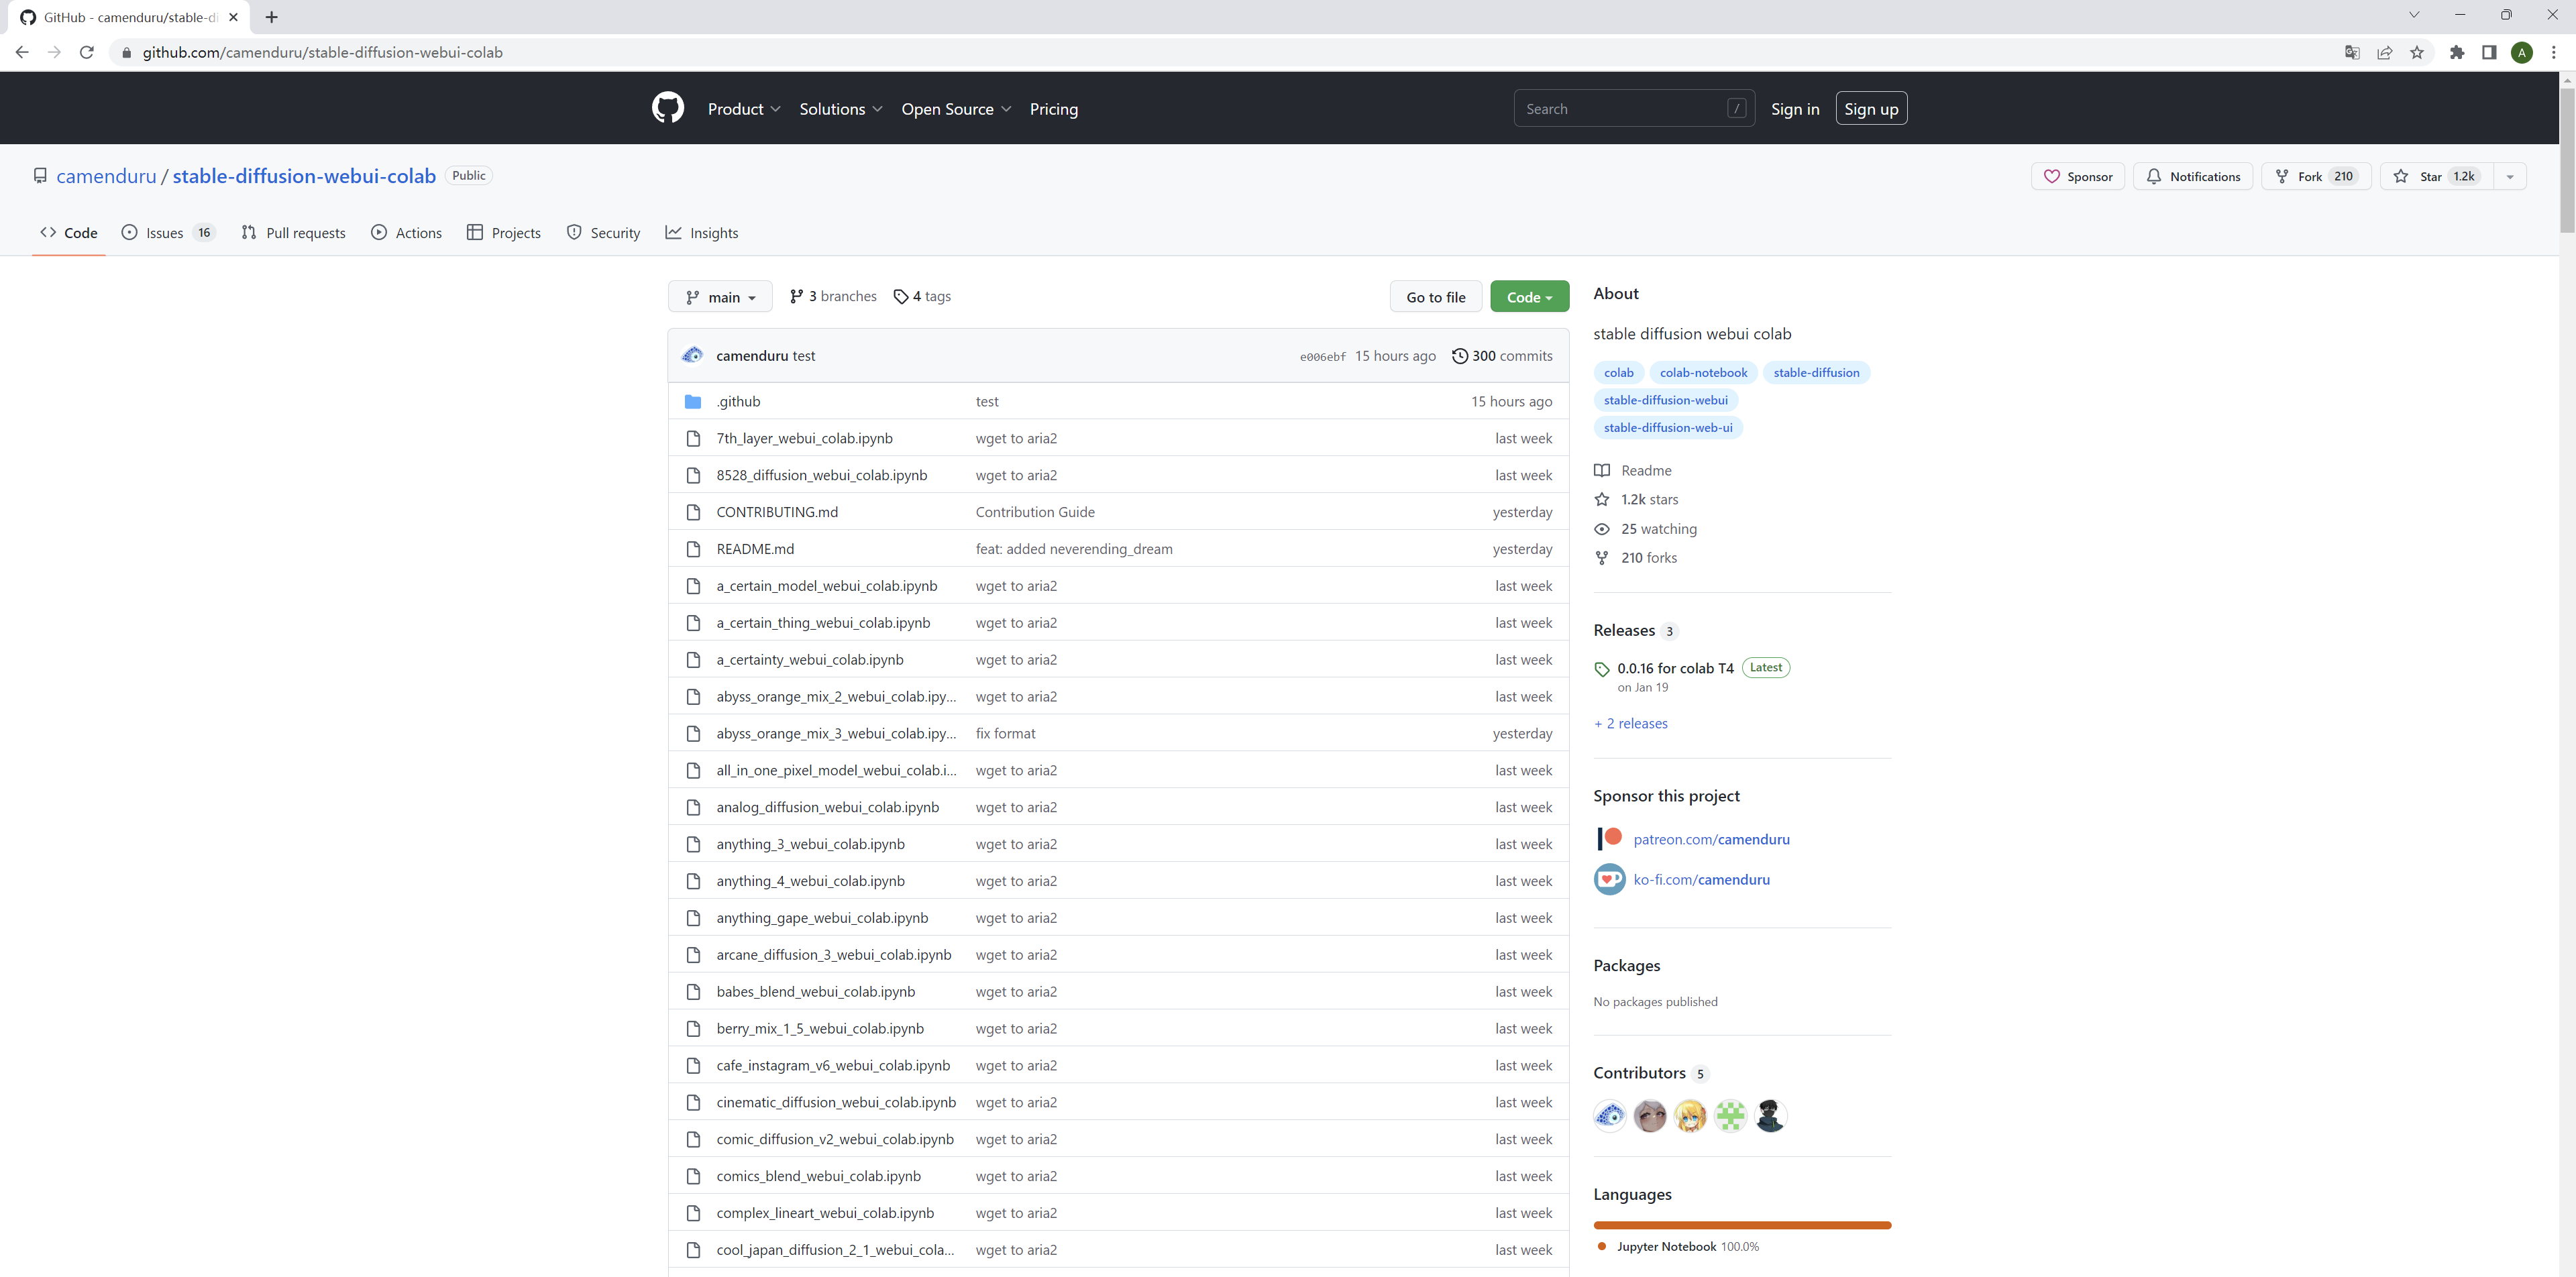
Task: Click the last contributor avatar in dark clothing
Action: pyautogui.click(x=1770, y=1115)
